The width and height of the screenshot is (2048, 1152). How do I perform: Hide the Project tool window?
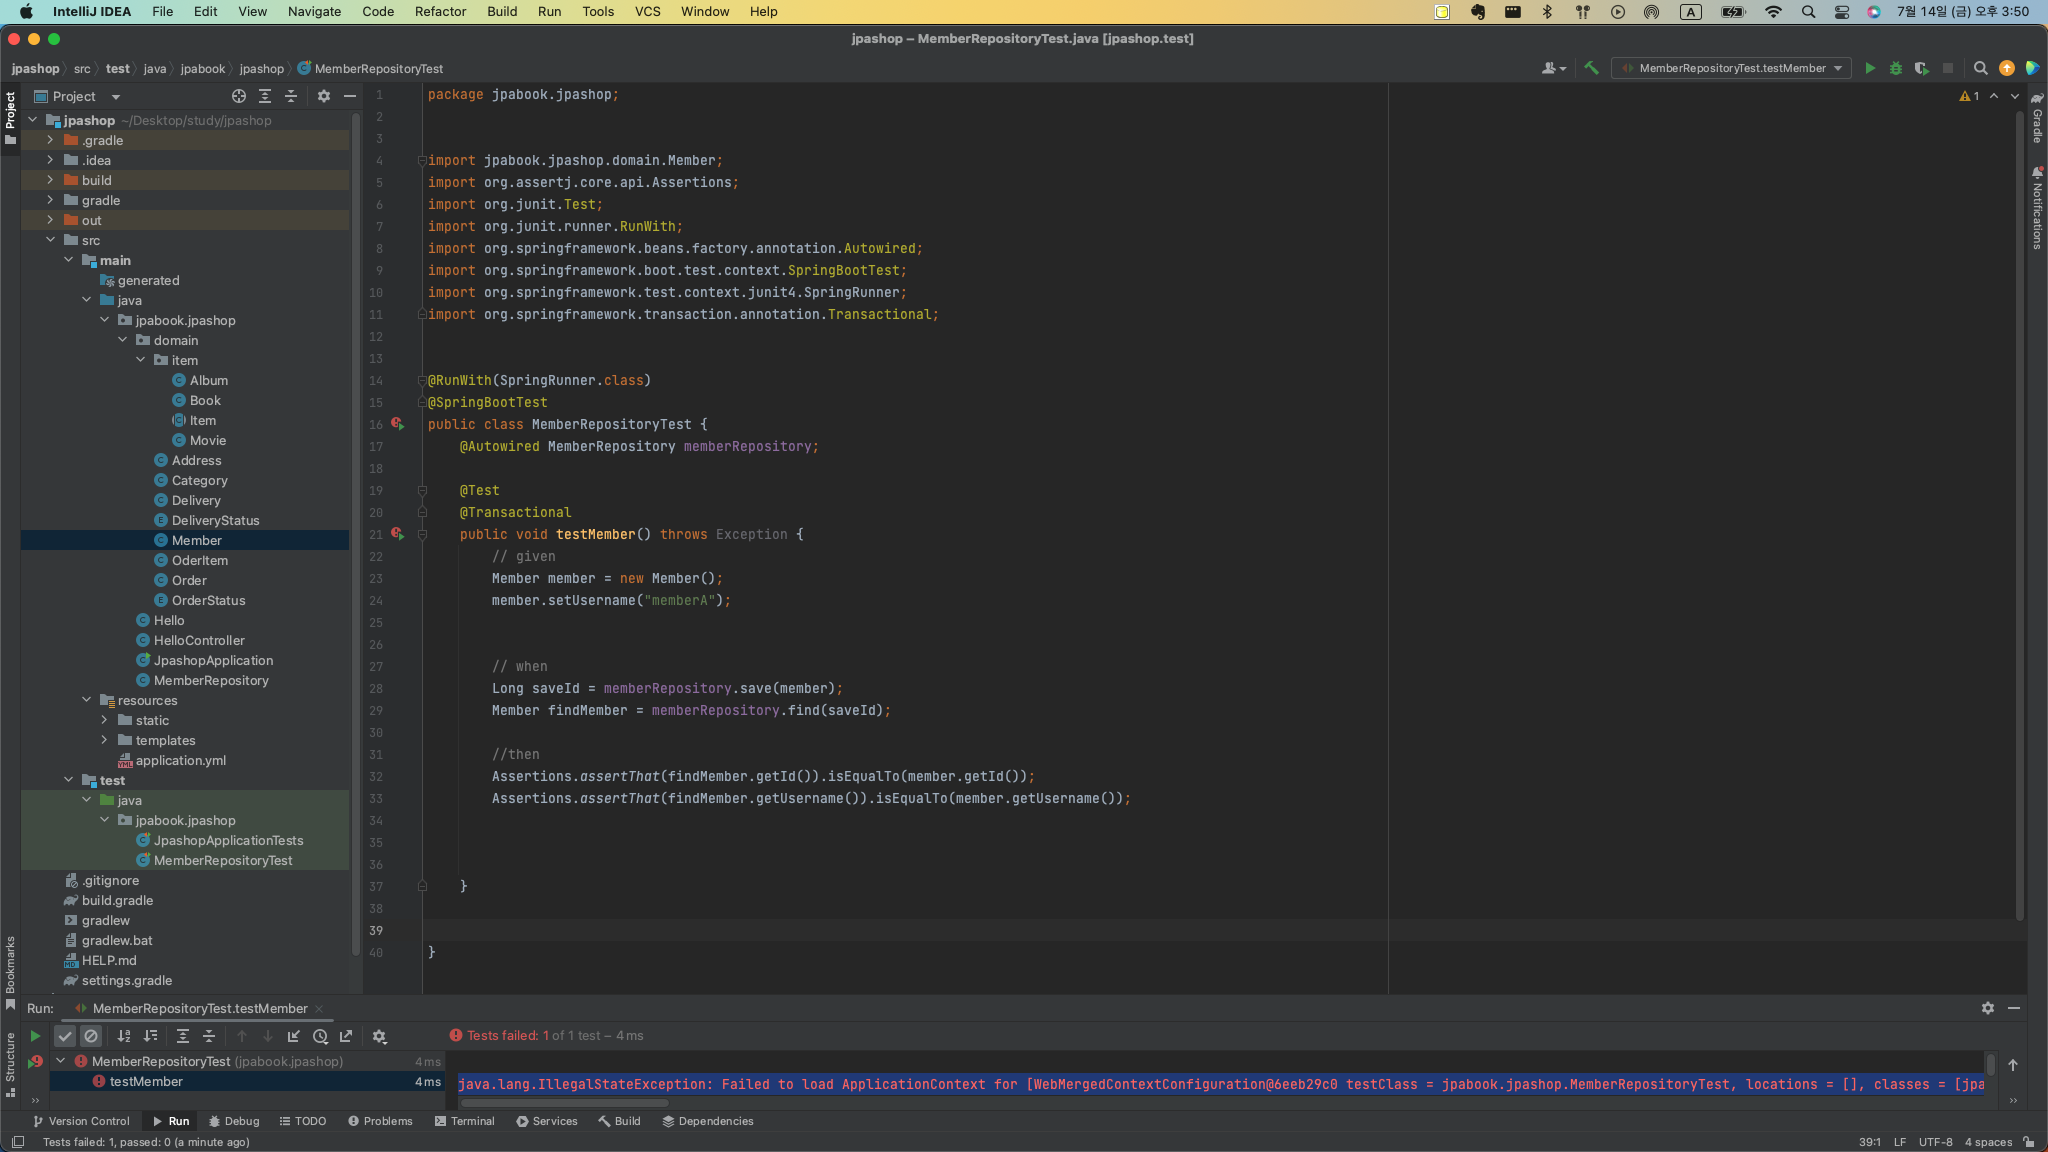[350, 96]
